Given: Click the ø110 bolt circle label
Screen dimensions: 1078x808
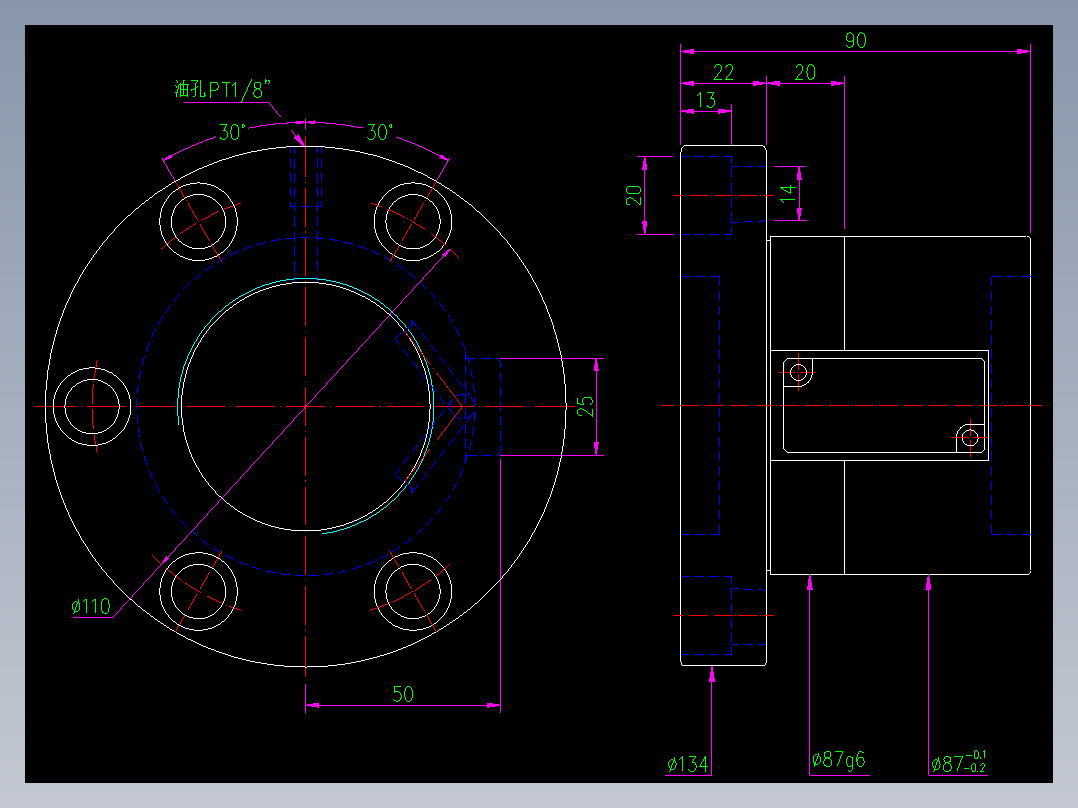Looking at the screenshot, I should (x=91, y=607).
